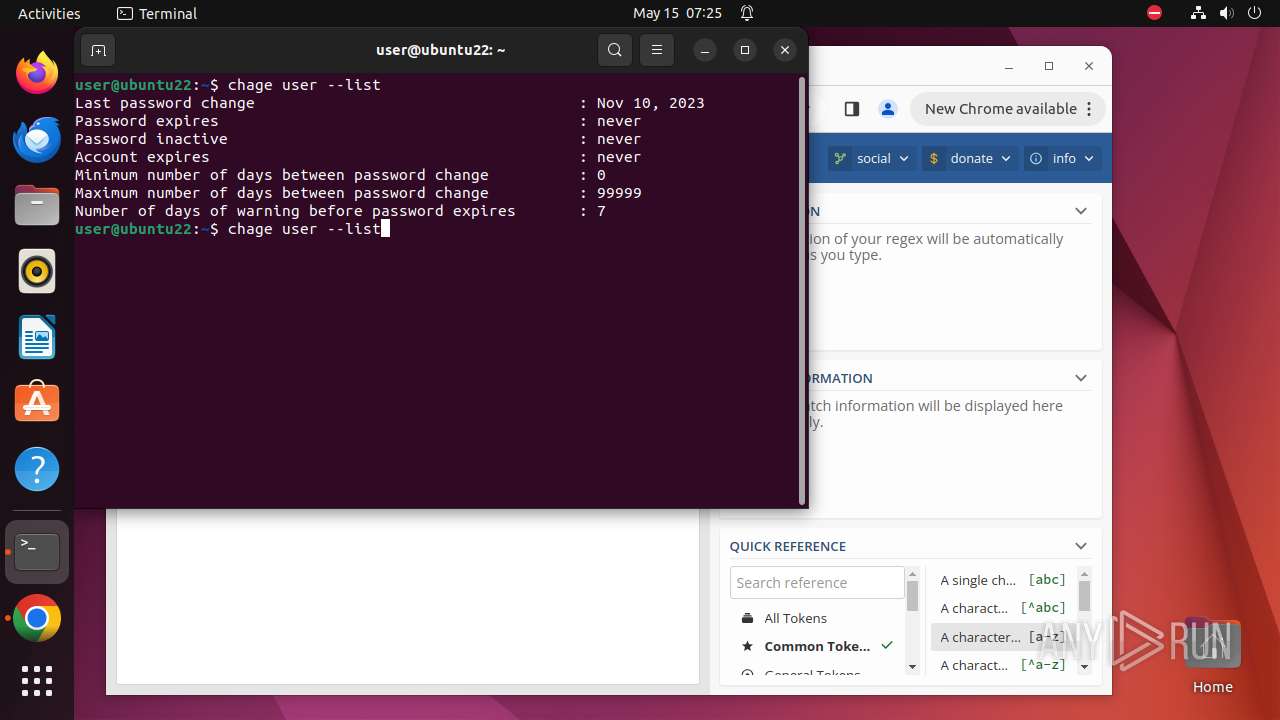
Task: Open network status icon in top bar
Action: pos(1199,13)
